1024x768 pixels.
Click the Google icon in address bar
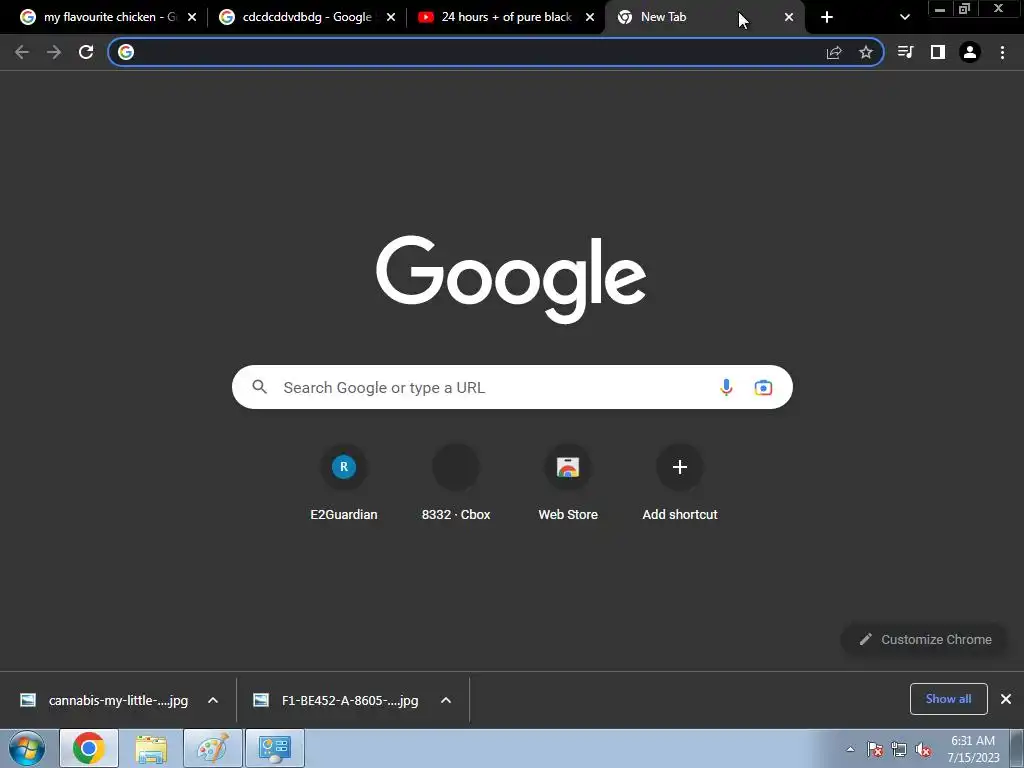coord(126,52)
